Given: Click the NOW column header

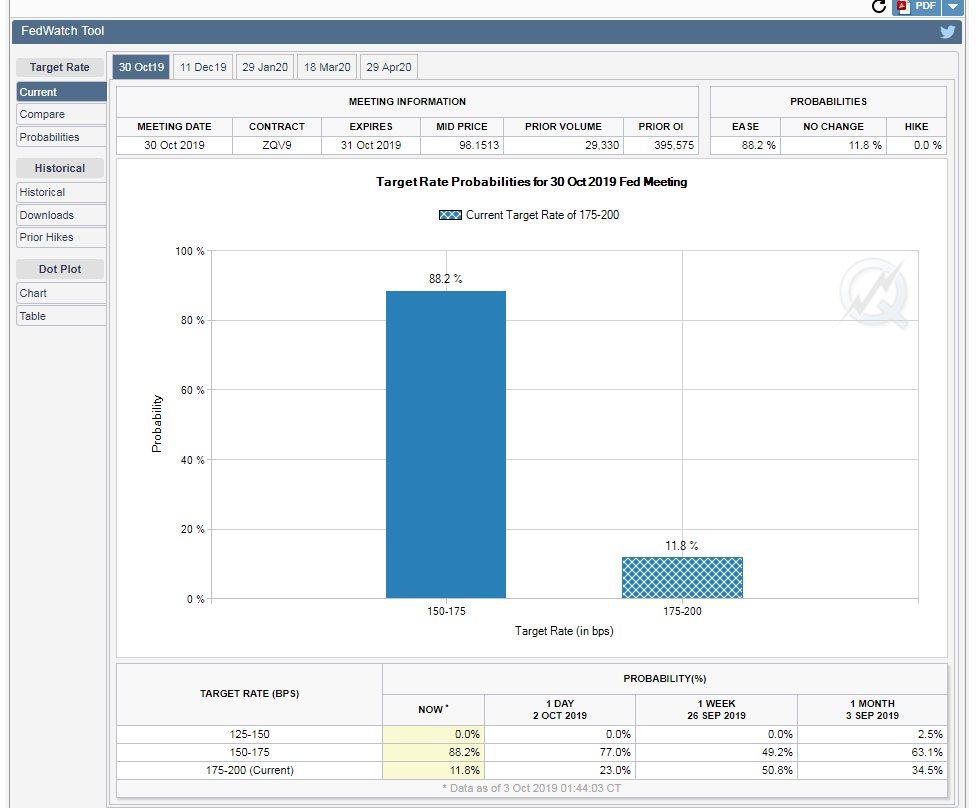Looking at the screenshot, I should pos(433,710).
